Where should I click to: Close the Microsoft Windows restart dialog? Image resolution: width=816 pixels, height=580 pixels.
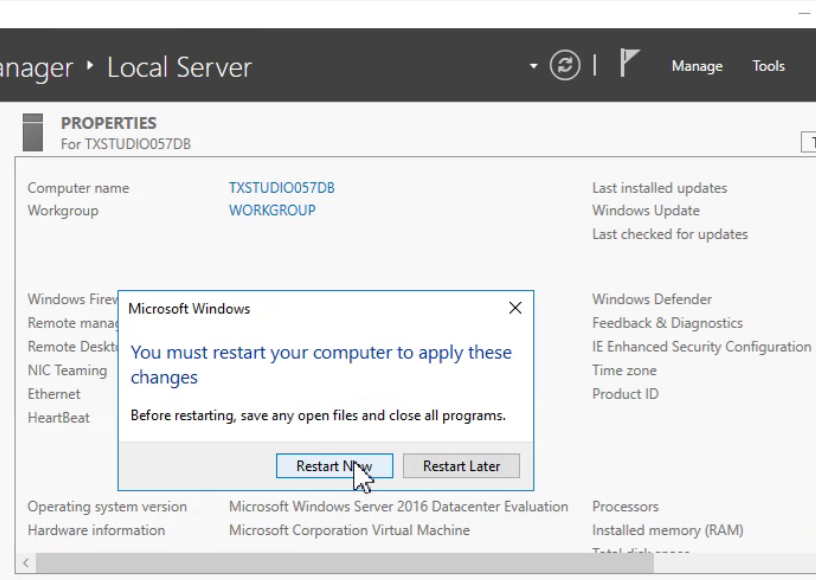click(x=515, y=308)
